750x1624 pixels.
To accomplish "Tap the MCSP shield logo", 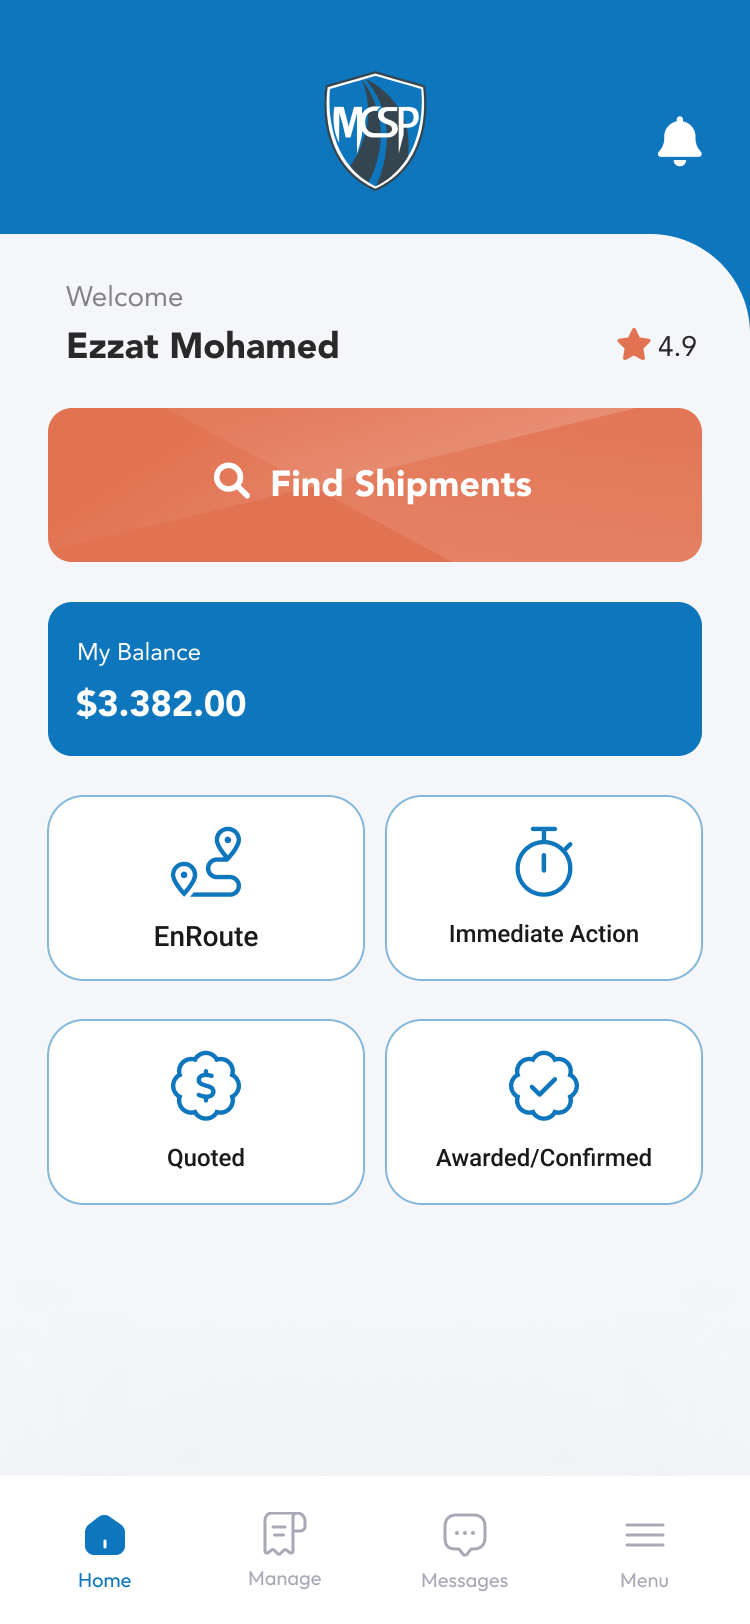I will pos(375,131).
